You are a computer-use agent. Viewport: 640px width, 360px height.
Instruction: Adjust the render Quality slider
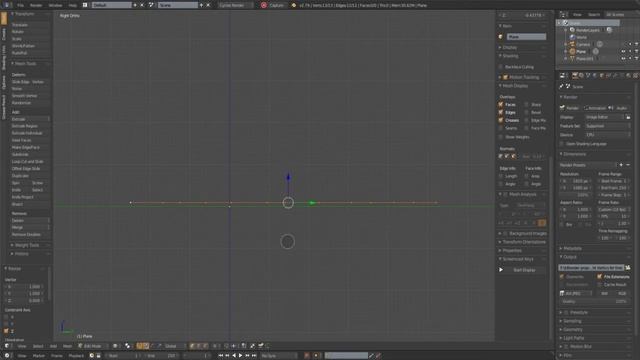[594, 302]
